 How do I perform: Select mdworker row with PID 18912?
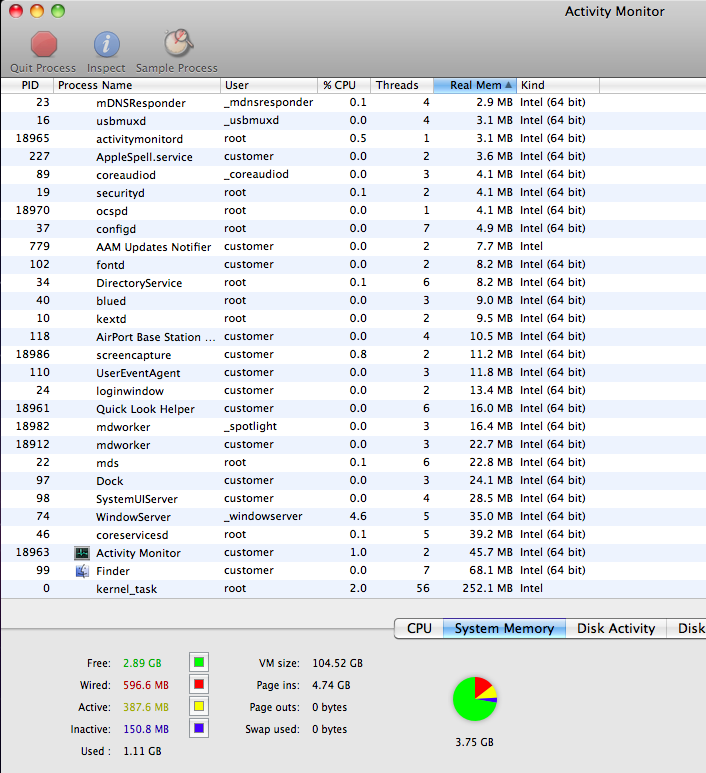pyautogui.click(x=353, y=444)
